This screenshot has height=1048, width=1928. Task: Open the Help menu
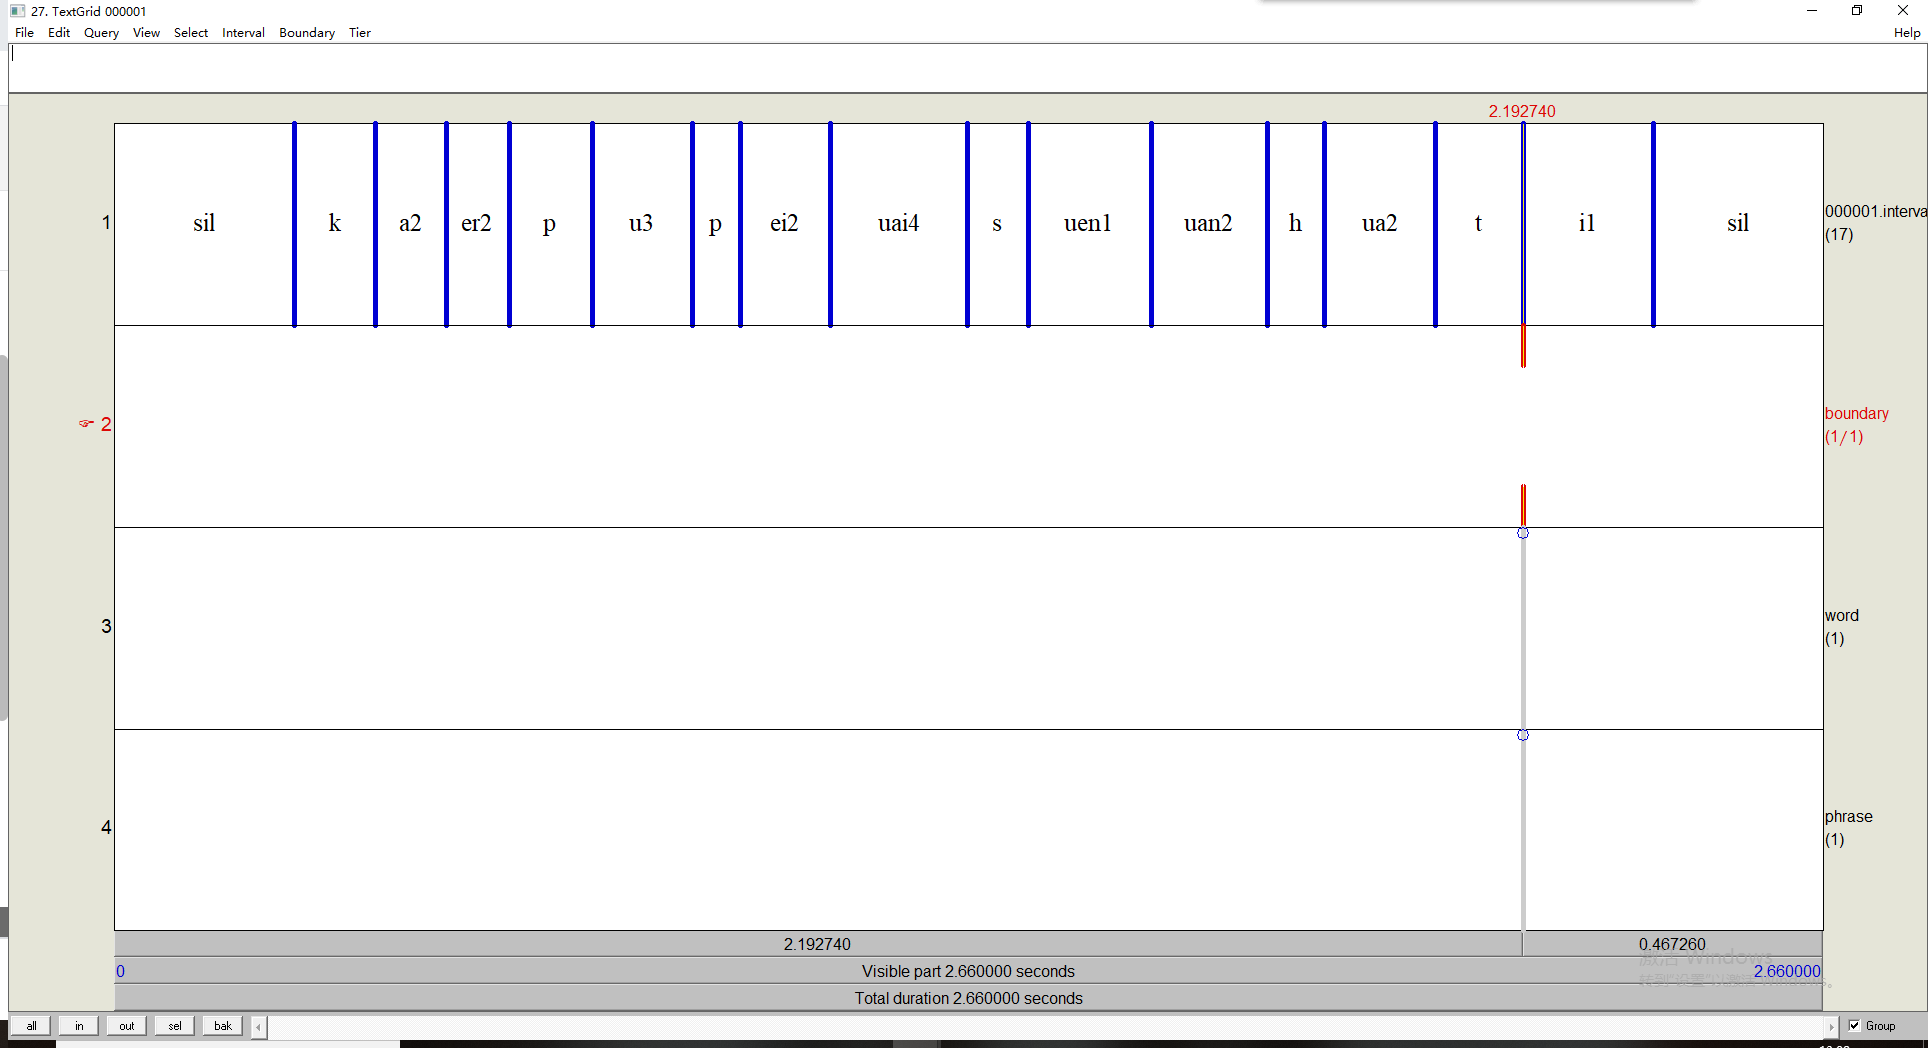pyautogui.click(x=1906, y=33)
